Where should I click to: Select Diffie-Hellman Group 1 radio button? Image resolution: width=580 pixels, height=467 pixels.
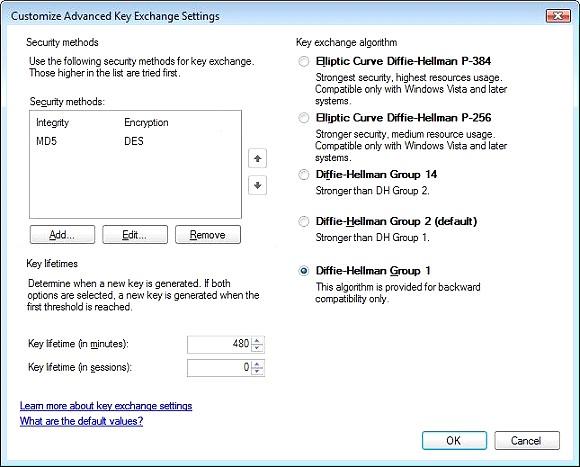(x=303, y=271)
